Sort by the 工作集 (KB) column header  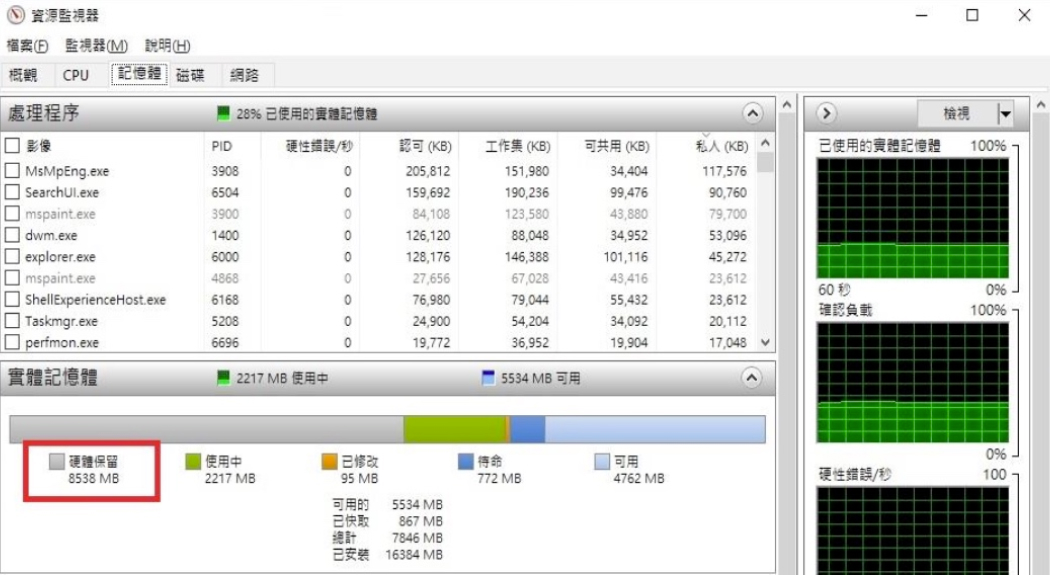coord(518,146)
